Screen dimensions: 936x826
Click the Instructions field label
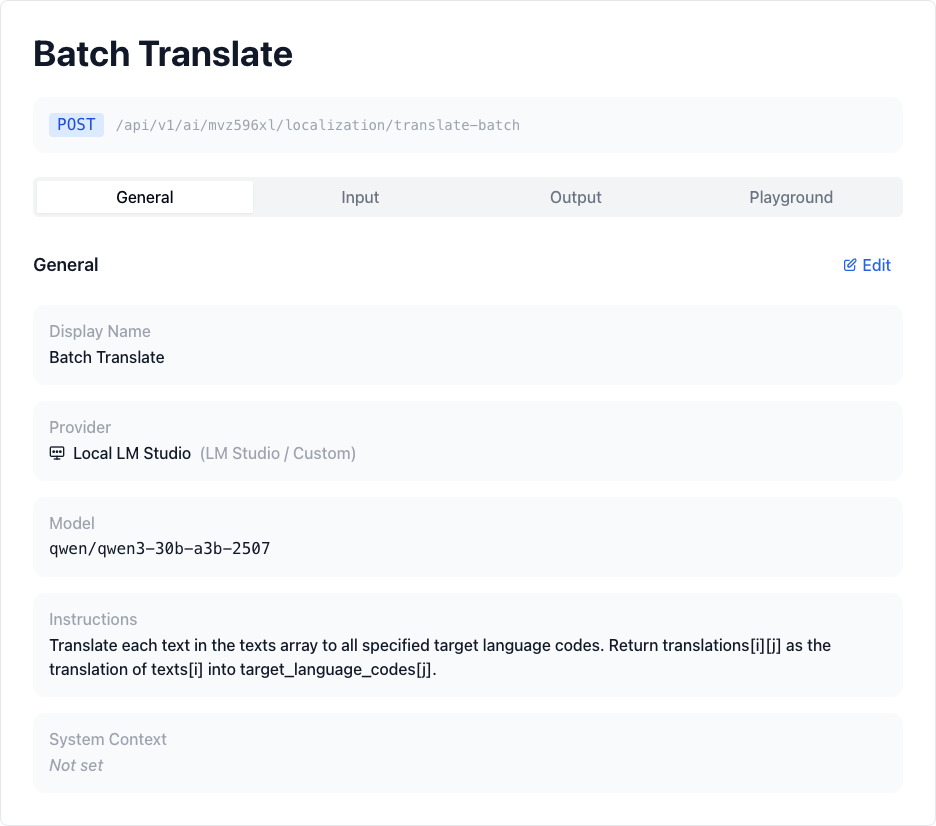tap(93, 619)
